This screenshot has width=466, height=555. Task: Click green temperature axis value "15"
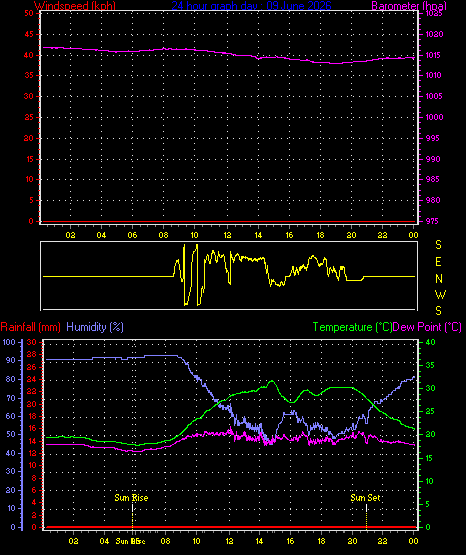(x=430, y=458)
